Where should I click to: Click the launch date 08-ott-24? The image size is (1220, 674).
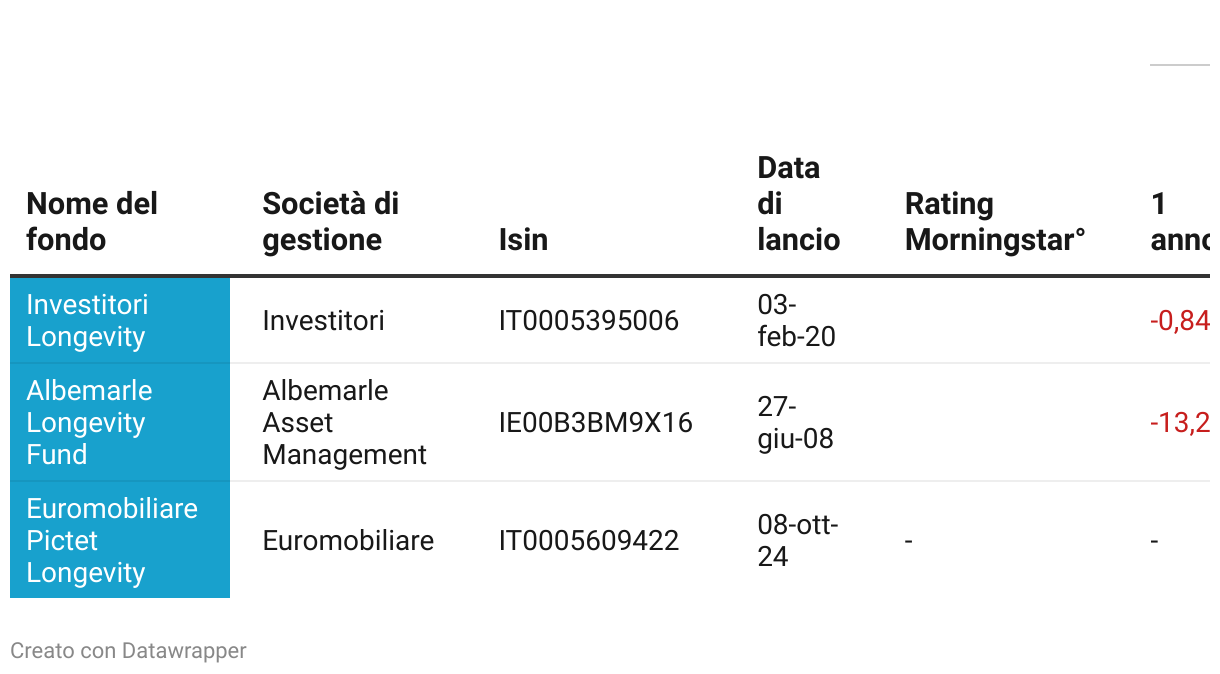pyautogui.click(x=797, y=540)
